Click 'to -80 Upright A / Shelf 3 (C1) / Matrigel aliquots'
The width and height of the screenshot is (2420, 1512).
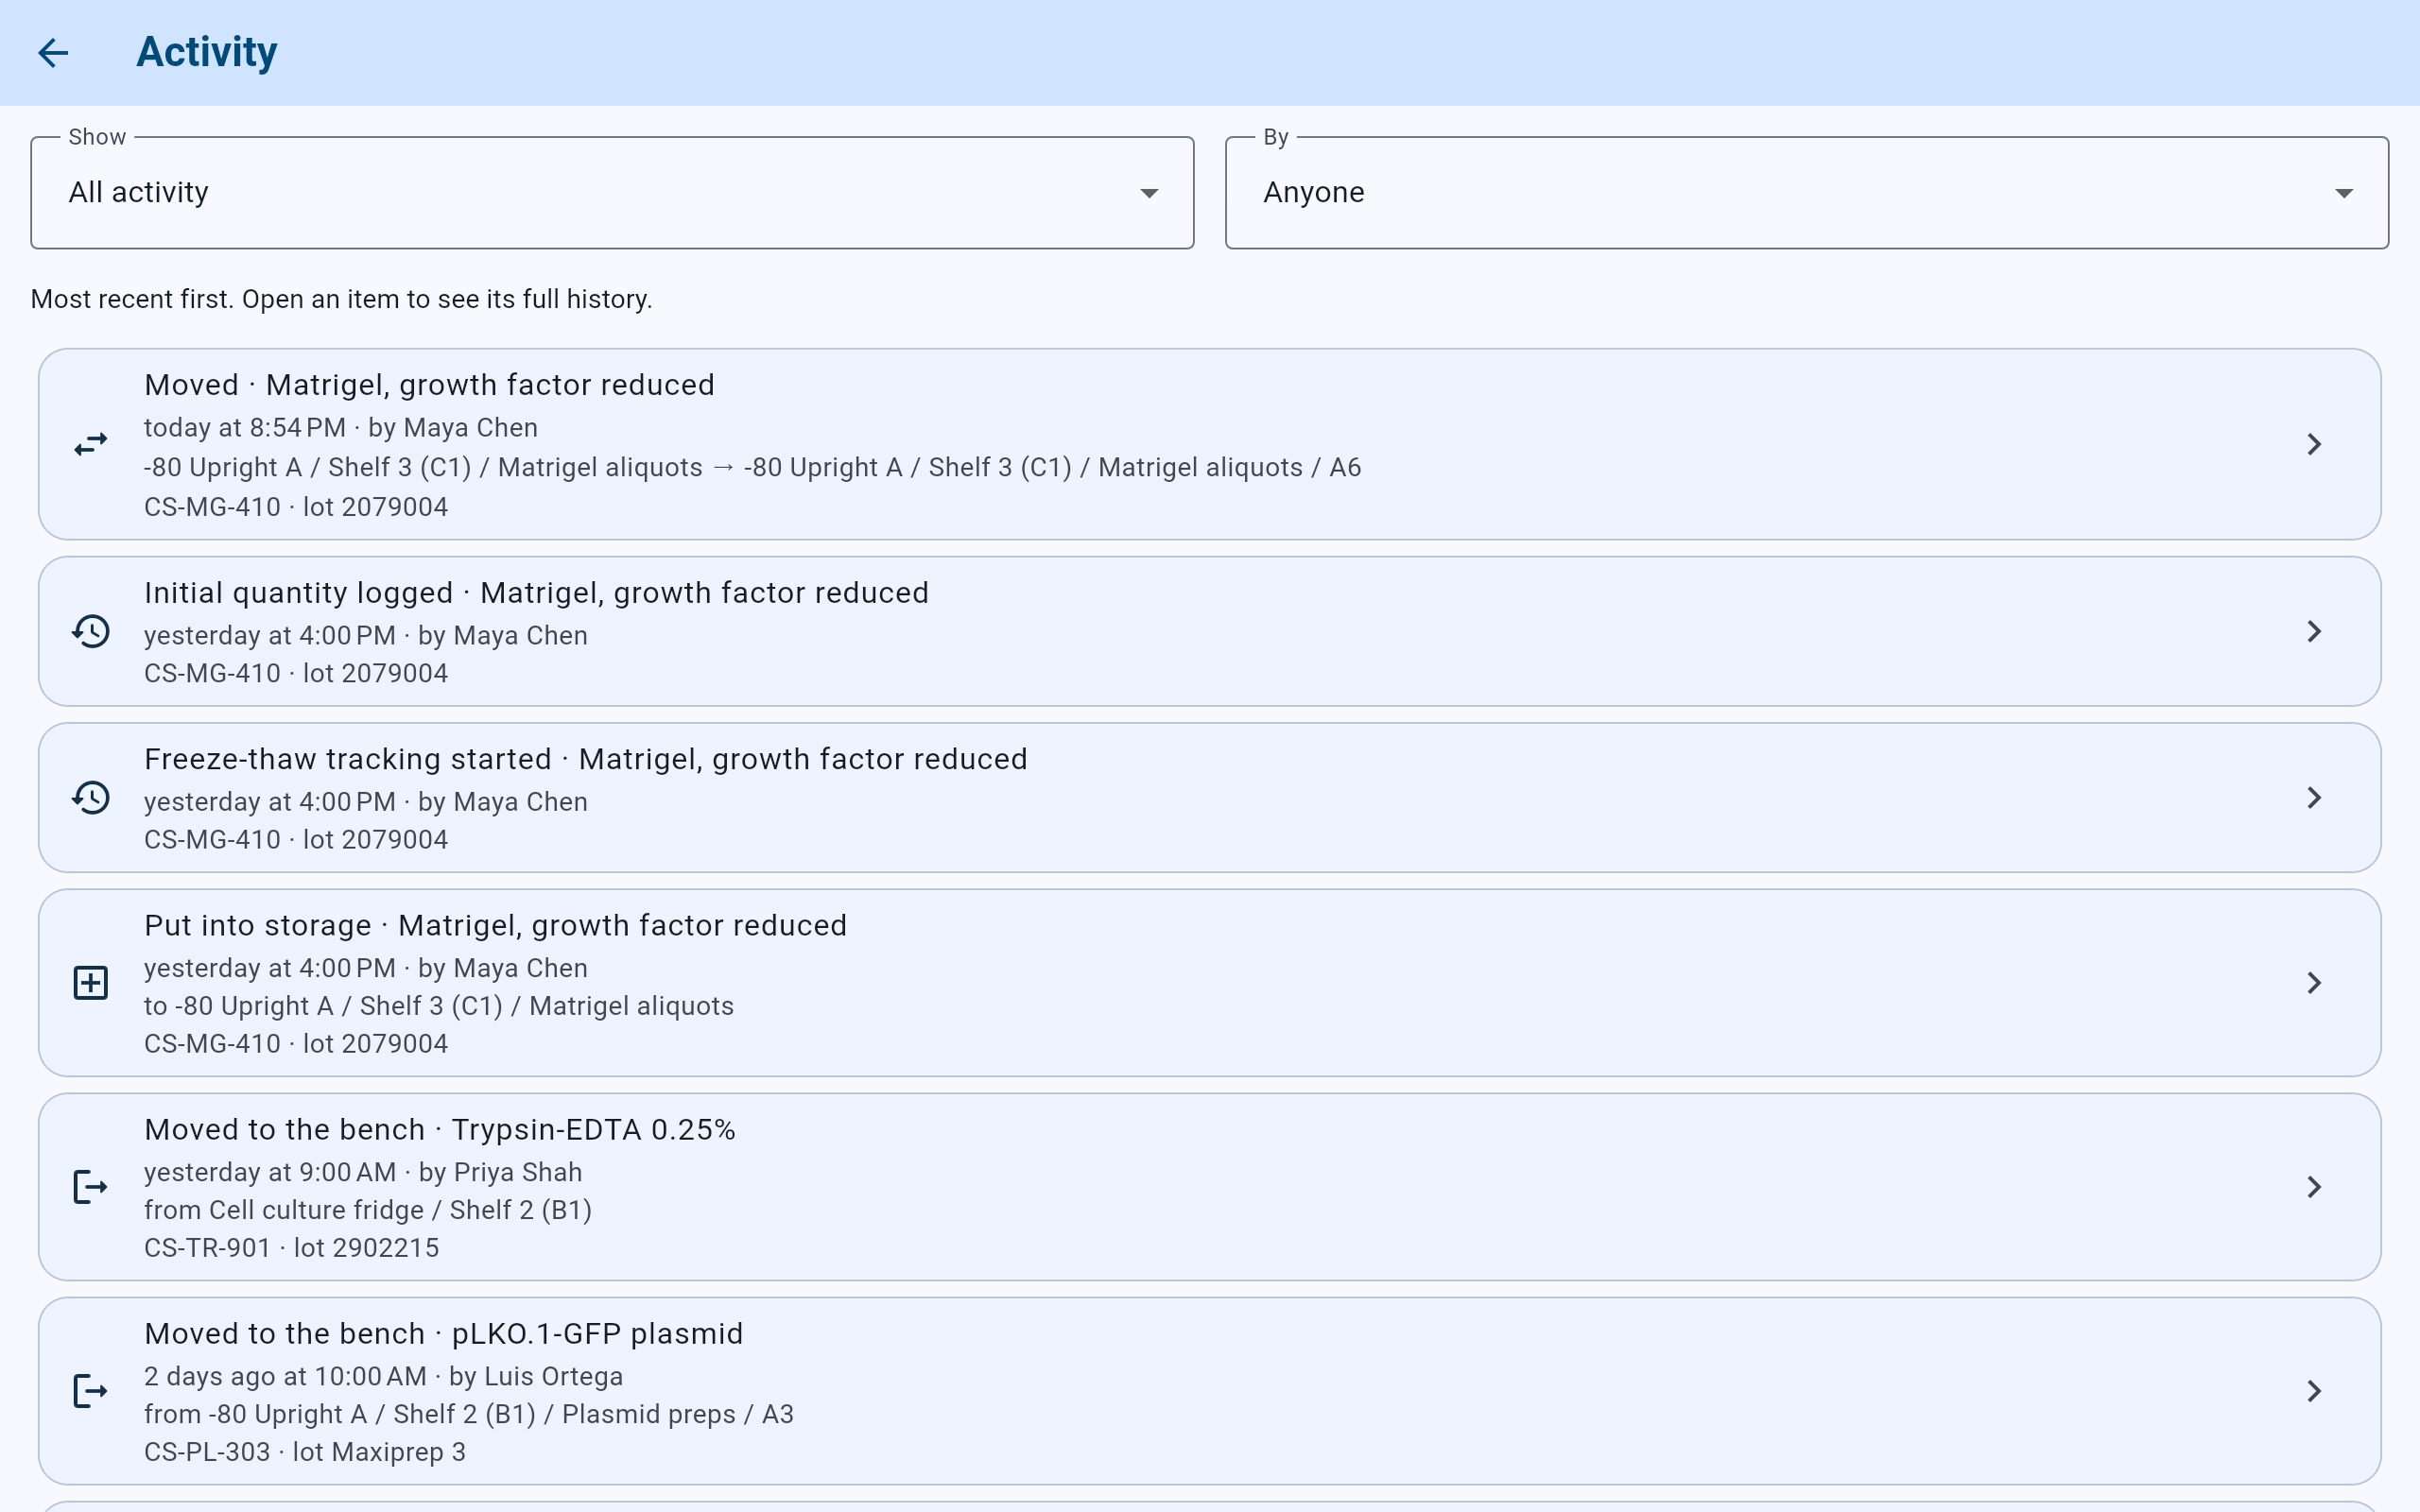pyautogui.click(x=439, y=1006)
